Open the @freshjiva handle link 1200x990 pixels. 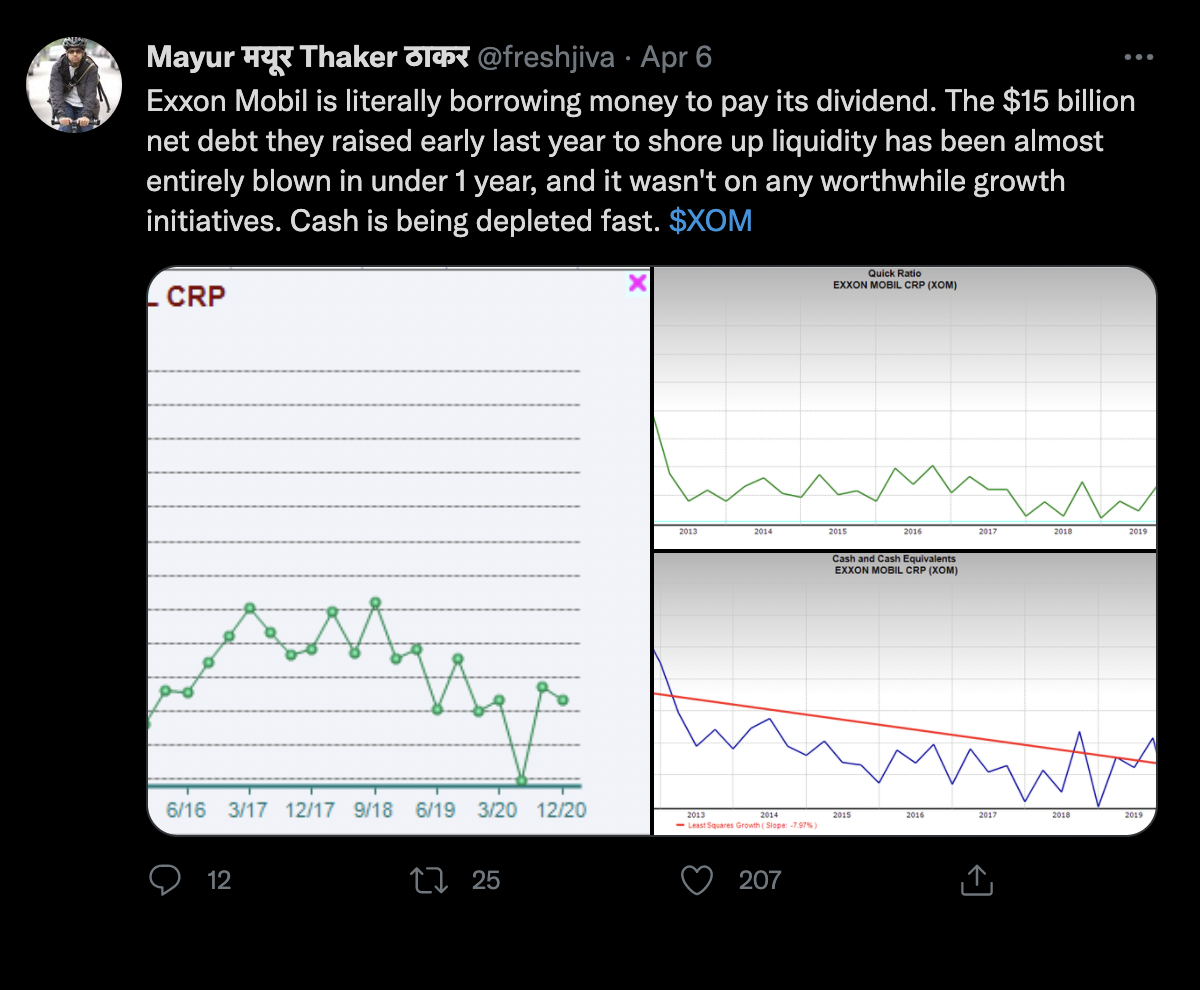545,58
